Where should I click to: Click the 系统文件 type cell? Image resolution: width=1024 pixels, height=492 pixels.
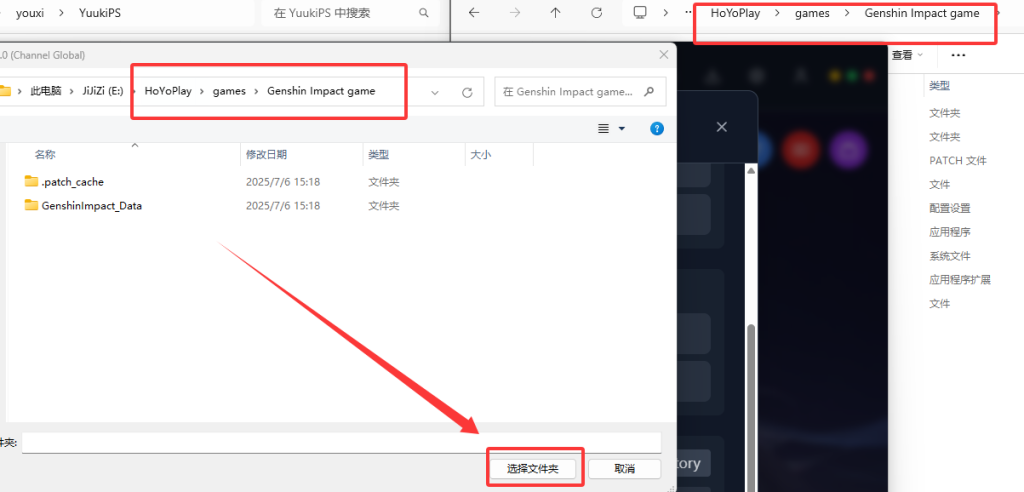click(950, 256)
